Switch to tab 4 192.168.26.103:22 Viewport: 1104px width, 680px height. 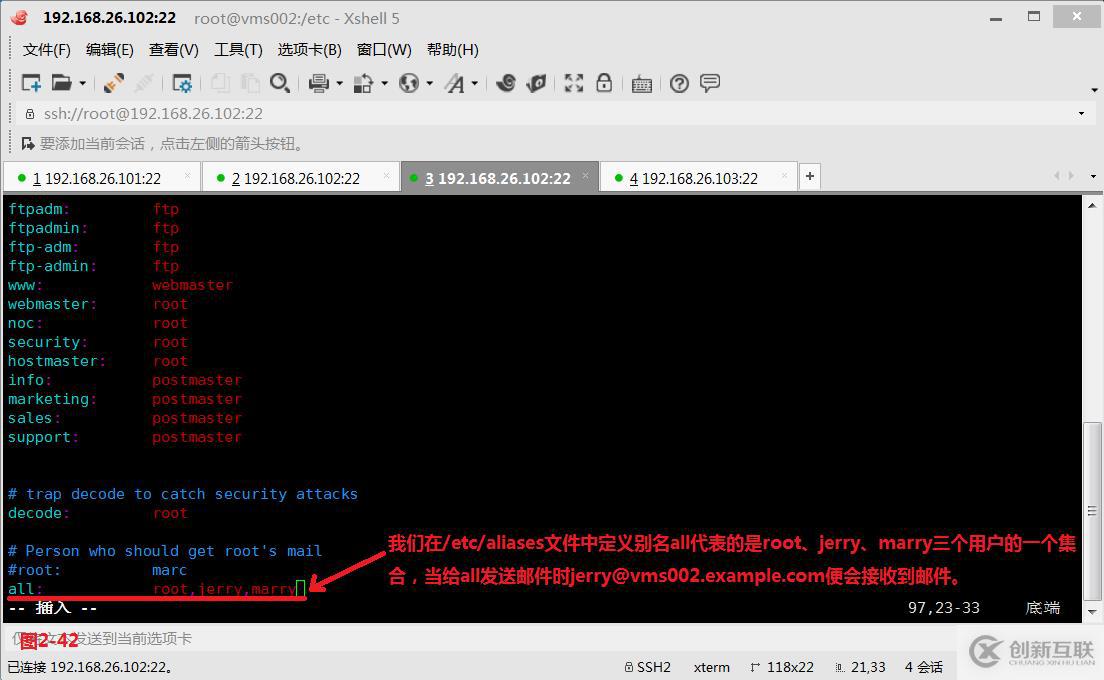[x=698, y=178]
